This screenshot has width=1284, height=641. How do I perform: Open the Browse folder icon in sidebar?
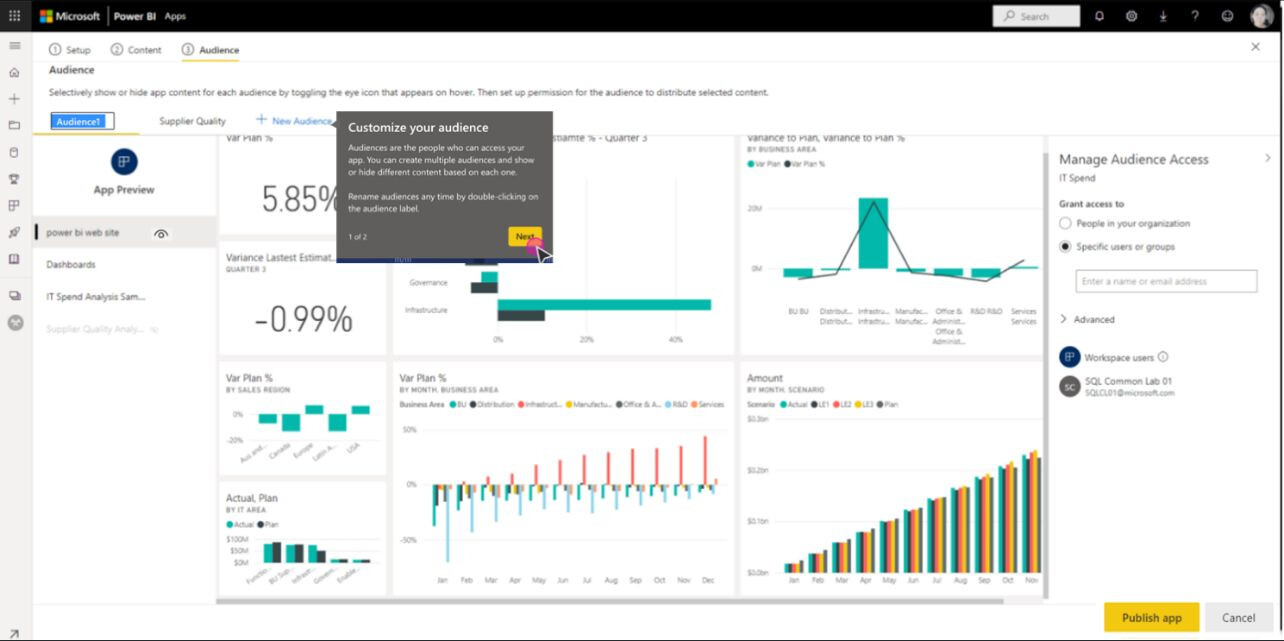tap(14, 126)
